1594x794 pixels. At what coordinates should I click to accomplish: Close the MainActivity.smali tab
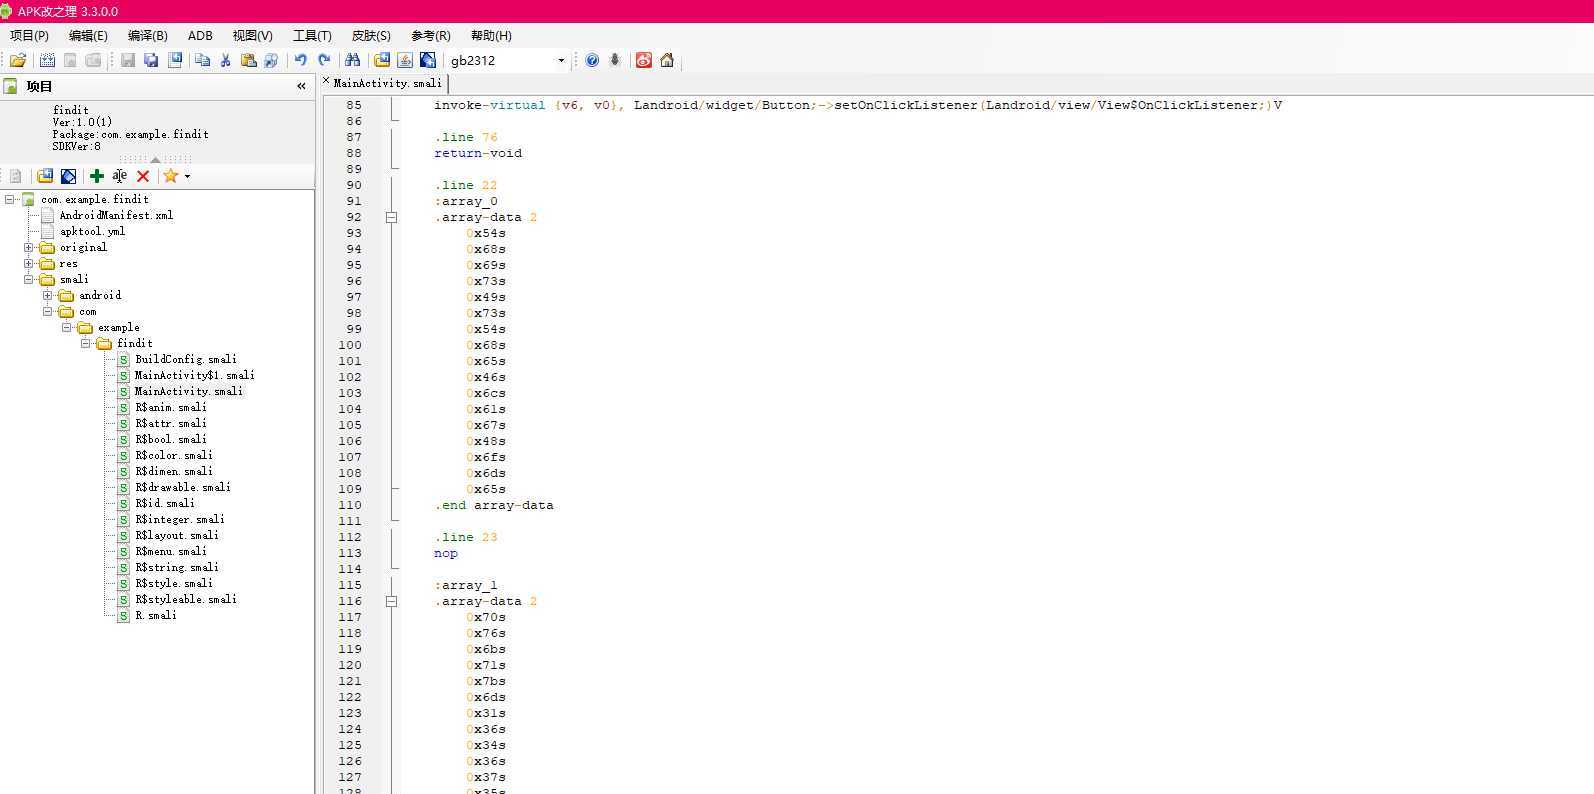pyautogui.click(x=326, y=81)
